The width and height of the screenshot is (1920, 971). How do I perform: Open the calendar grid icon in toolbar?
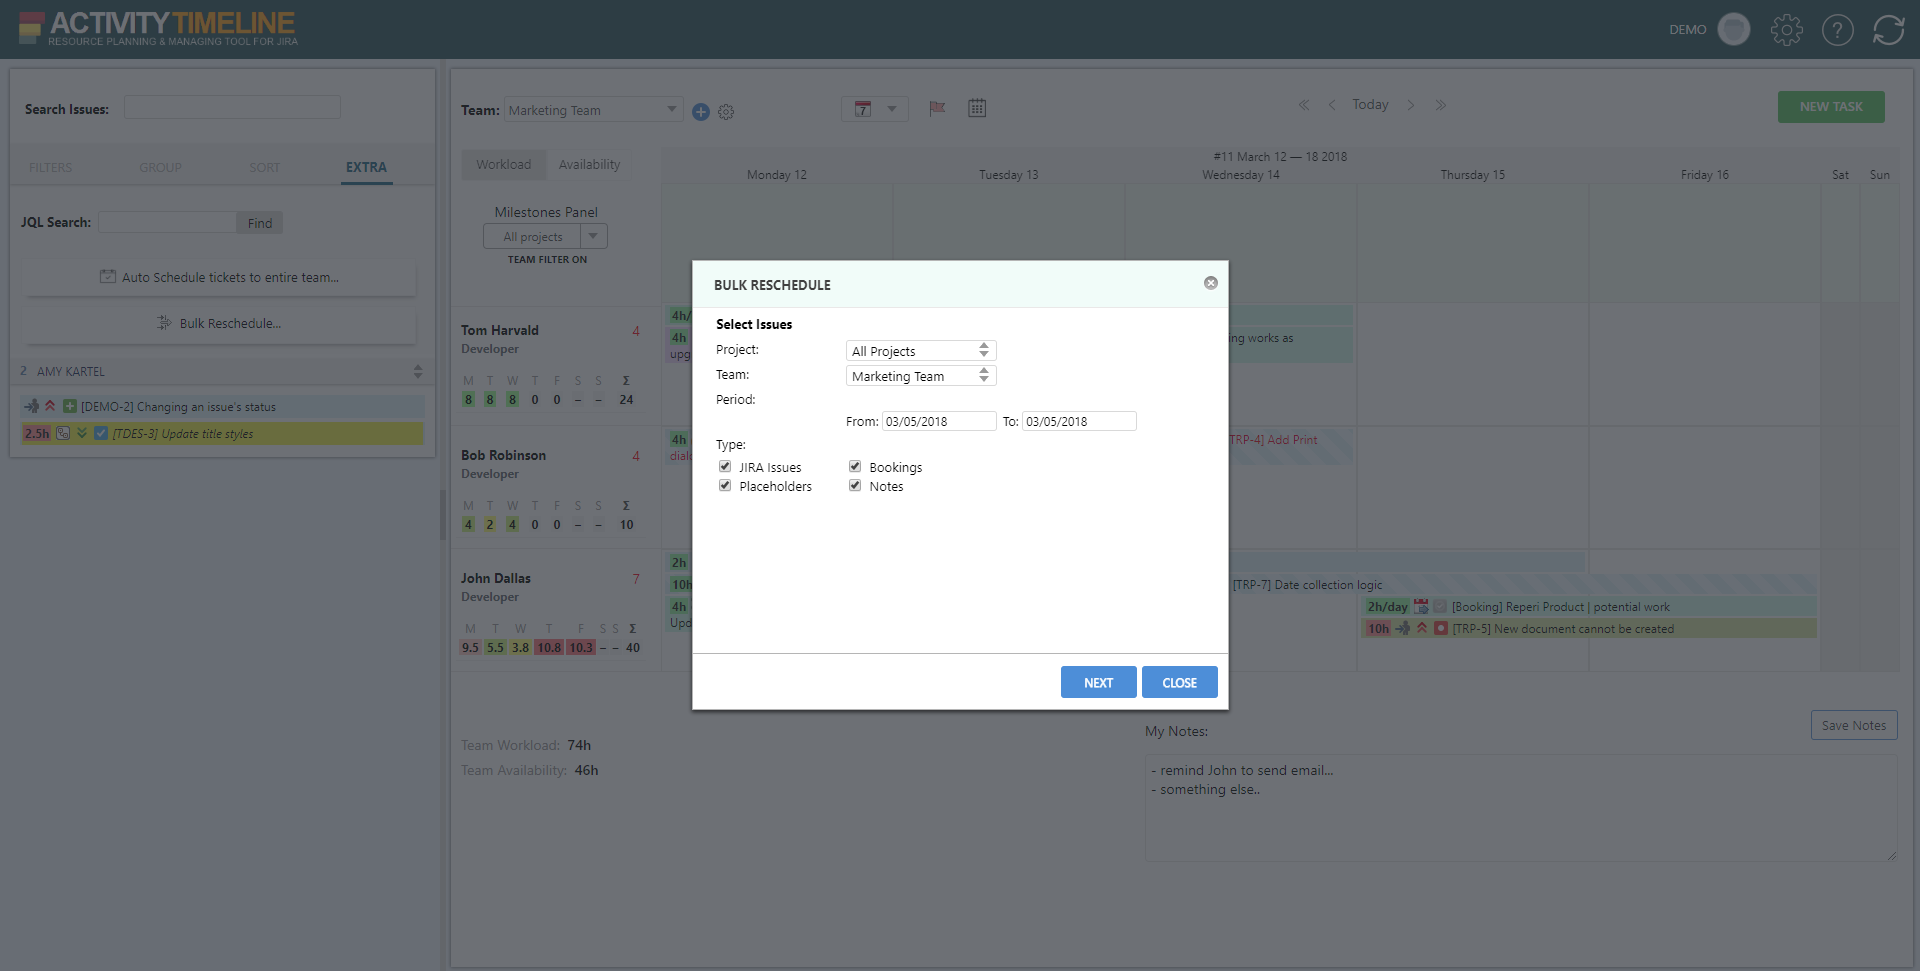[977, 108]
